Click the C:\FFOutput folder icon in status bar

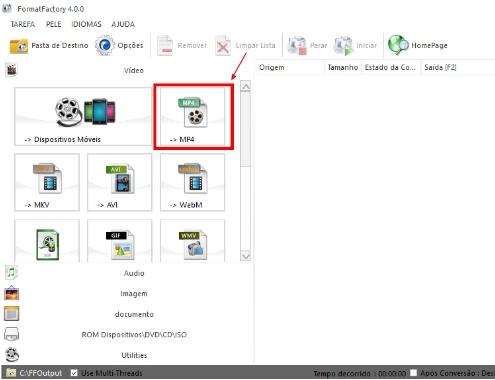11,373
